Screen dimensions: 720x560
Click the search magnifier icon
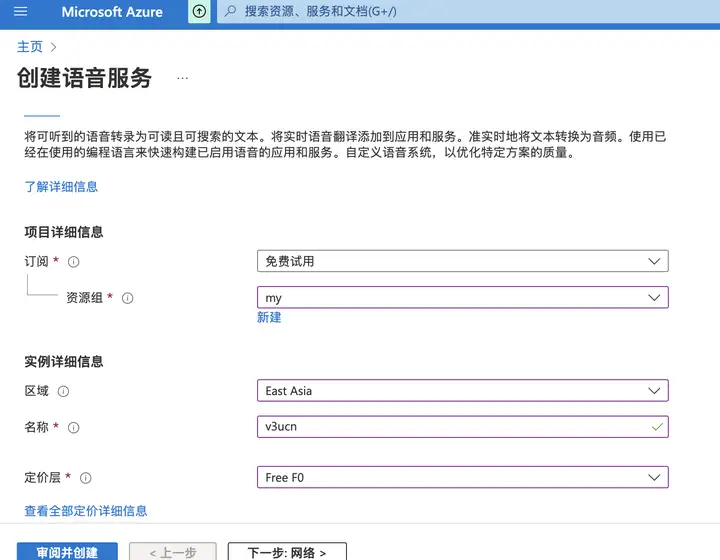(x=231, y=11)
